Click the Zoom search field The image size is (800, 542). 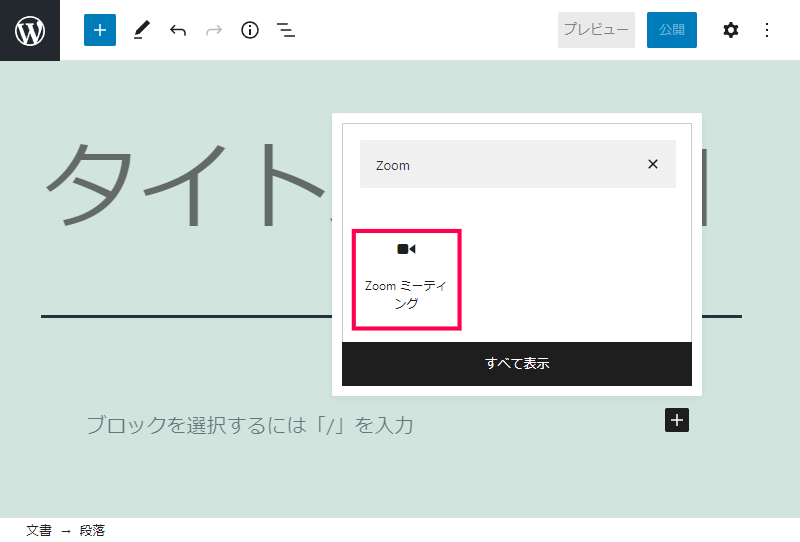518,164
